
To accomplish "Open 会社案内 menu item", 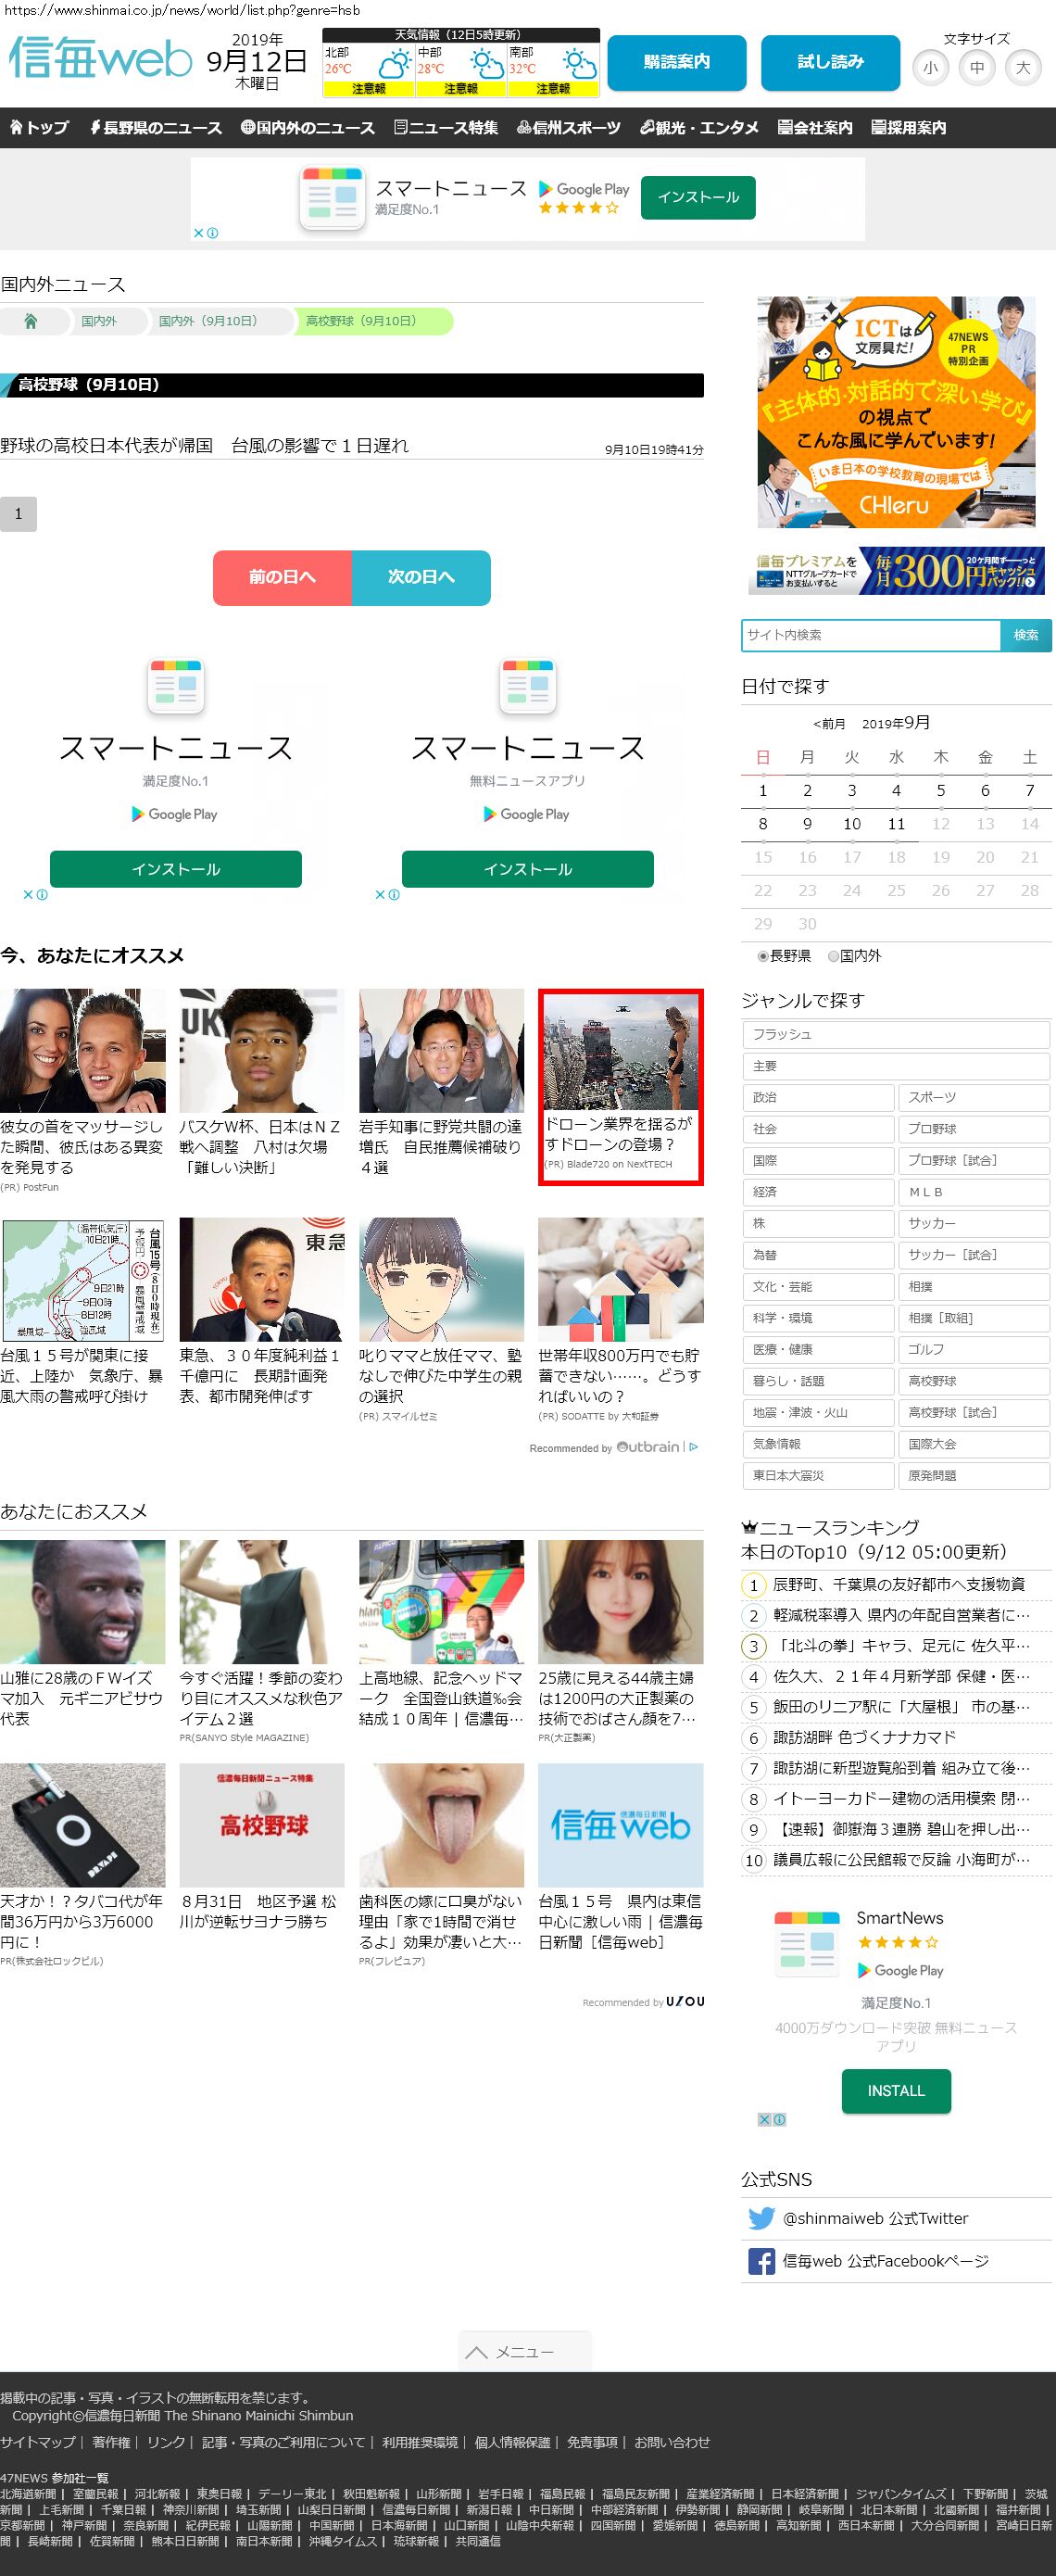I will [x=815, y=128].
